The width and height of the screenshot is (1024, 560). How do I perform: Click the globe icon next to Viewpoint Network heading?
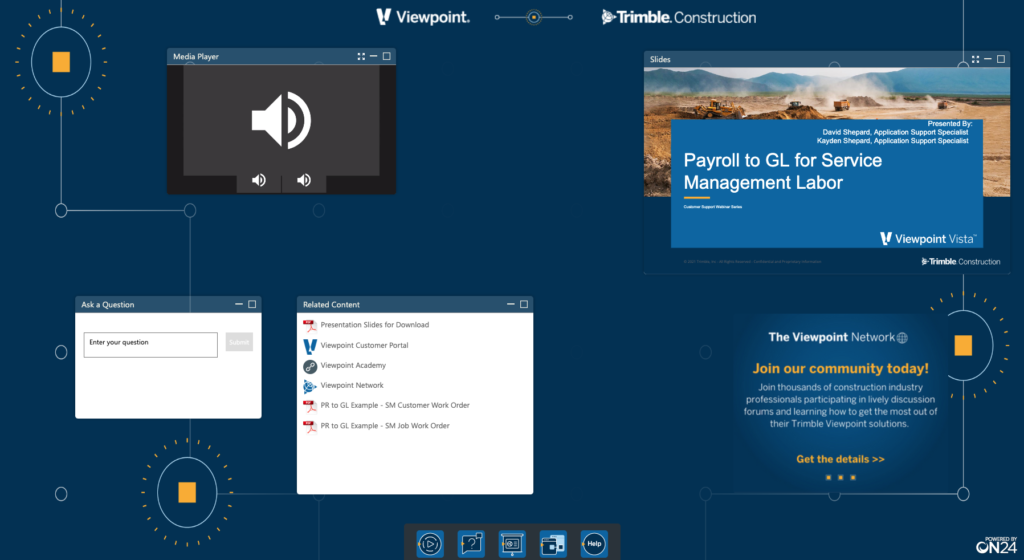coord(902,337)
